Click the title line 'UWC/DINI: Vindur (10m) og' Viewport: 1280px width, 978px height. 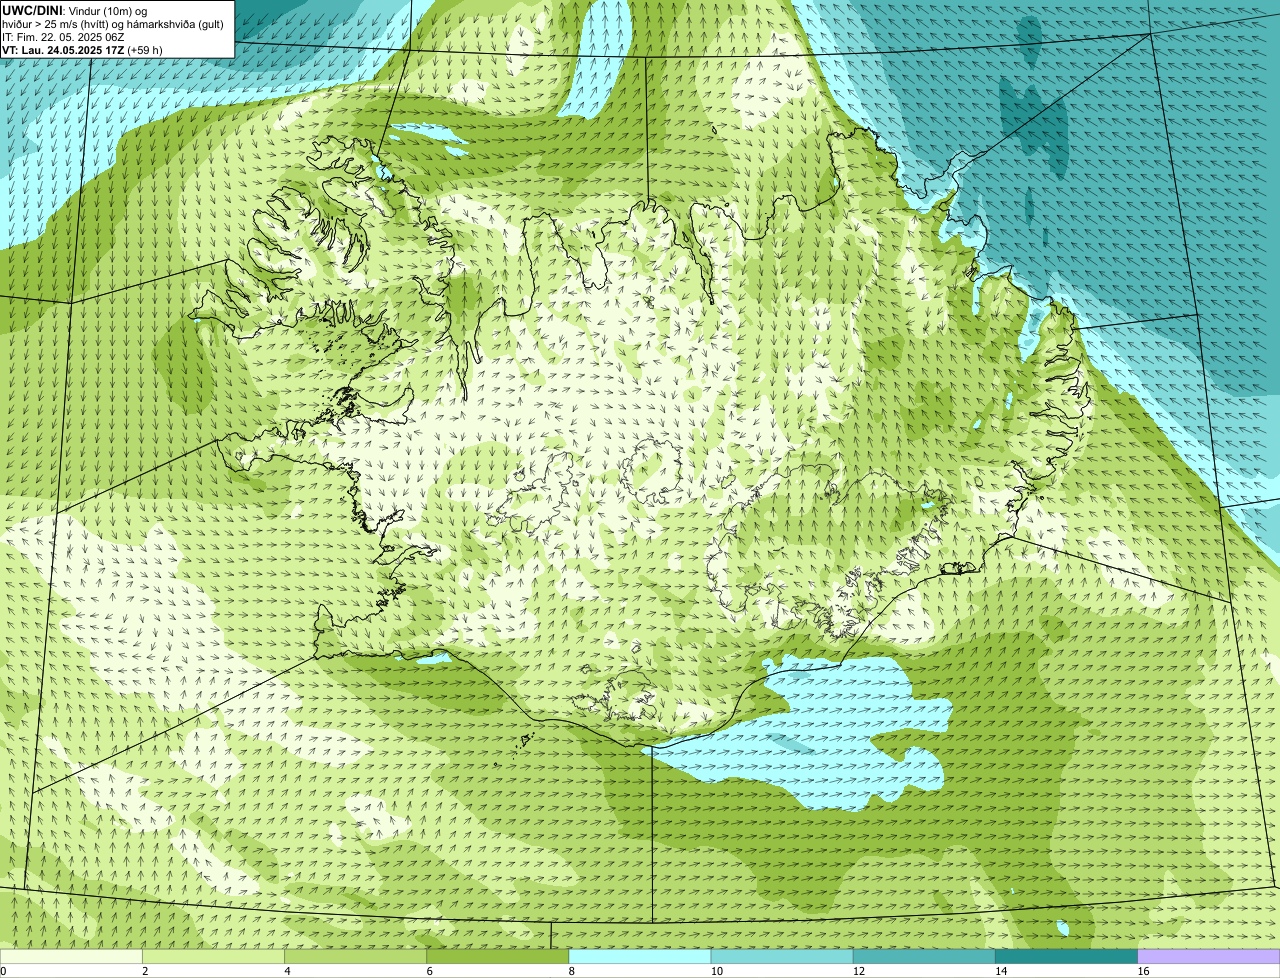click(74, 10)
